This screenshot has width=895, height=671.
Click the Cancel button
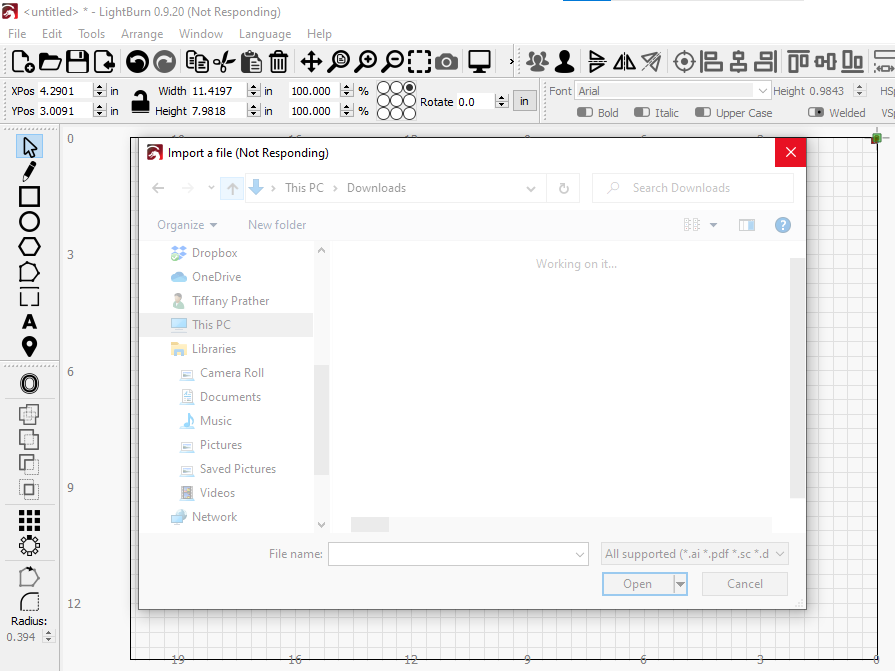click(744, 584)
